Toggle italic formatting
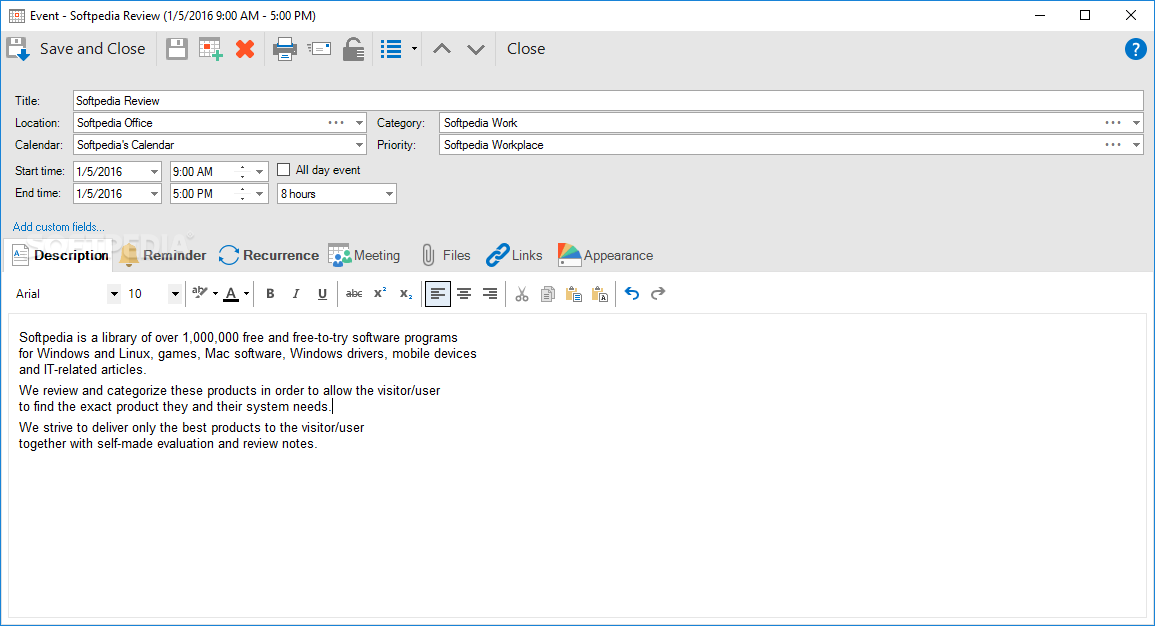This screenshot has height=626, width=1155. click(295, 294)
